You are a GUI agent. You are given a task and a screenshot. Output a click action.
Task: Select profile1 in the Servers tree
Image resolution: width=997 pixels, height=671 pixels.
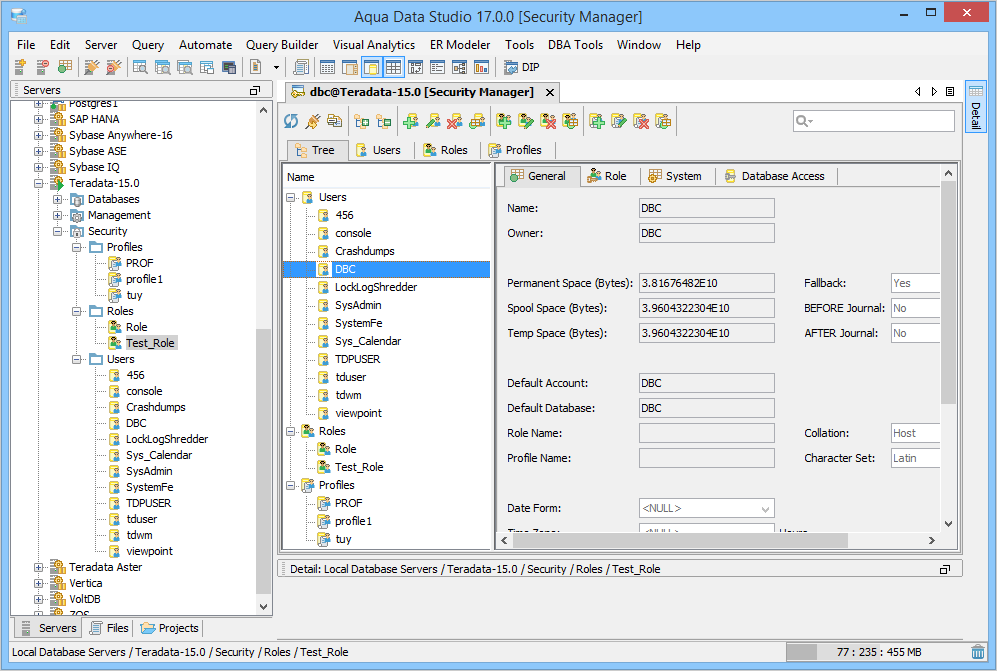click(x=144, y=279)
